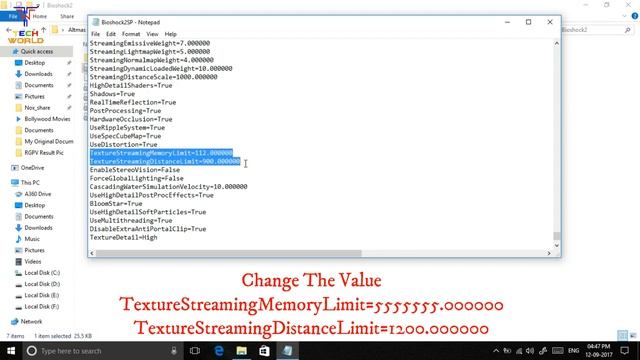Open the View menu in Notepad
The height and width of the screenshot is (360, 640).
tap(152, 34)
